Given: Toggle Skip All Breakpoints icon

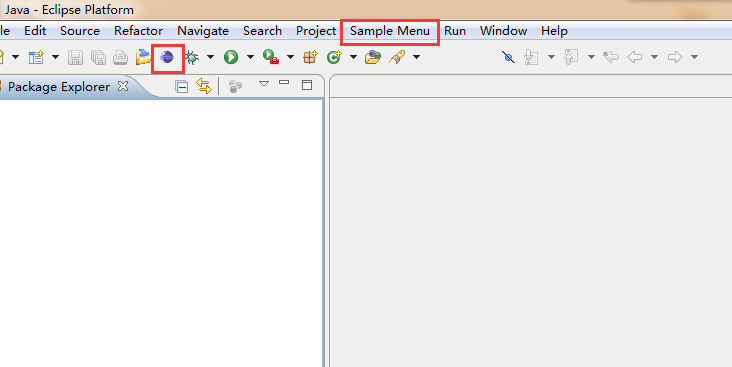Looking at the screenshot, I should tap(508, 57).
